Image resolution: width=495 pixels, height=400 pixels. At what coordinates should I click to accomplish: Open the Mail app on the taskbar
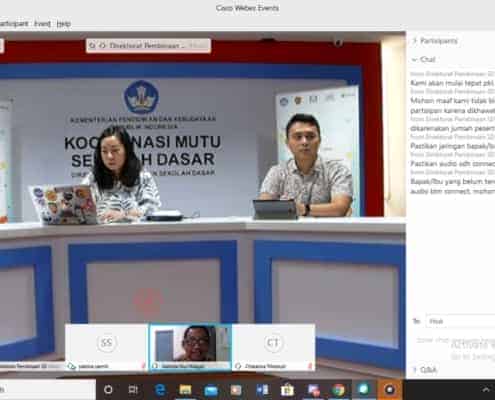pyautogui.click(x=211, y=390)
